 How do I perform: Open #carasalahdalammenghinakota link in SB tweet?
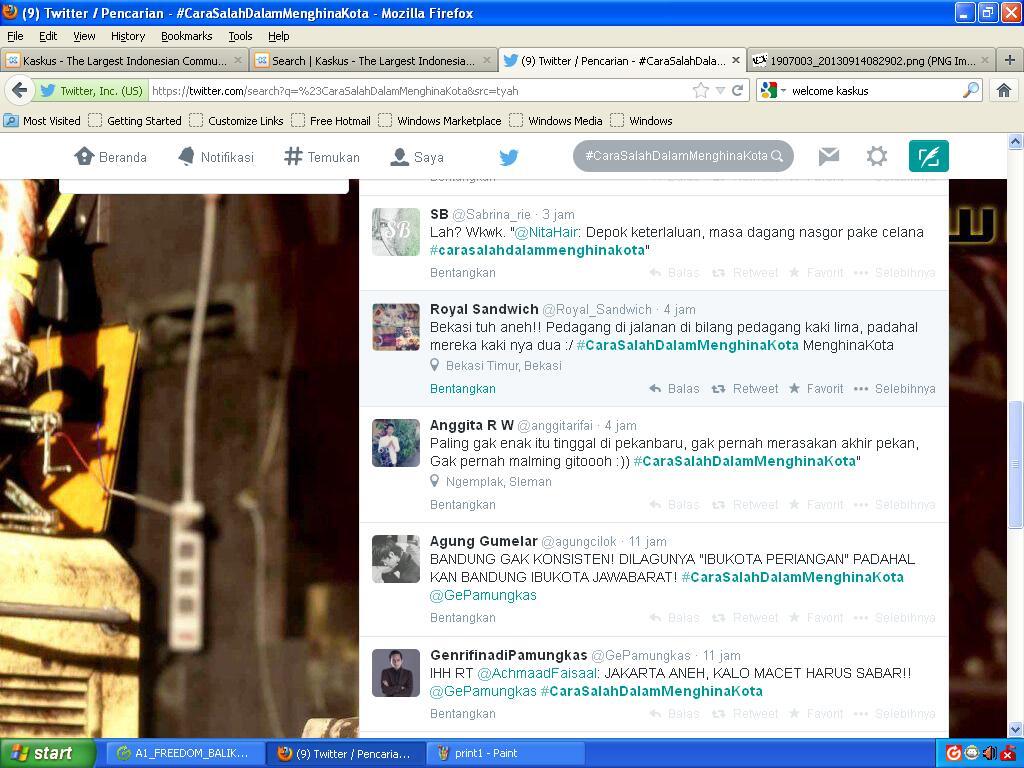[x=537, y=250]
